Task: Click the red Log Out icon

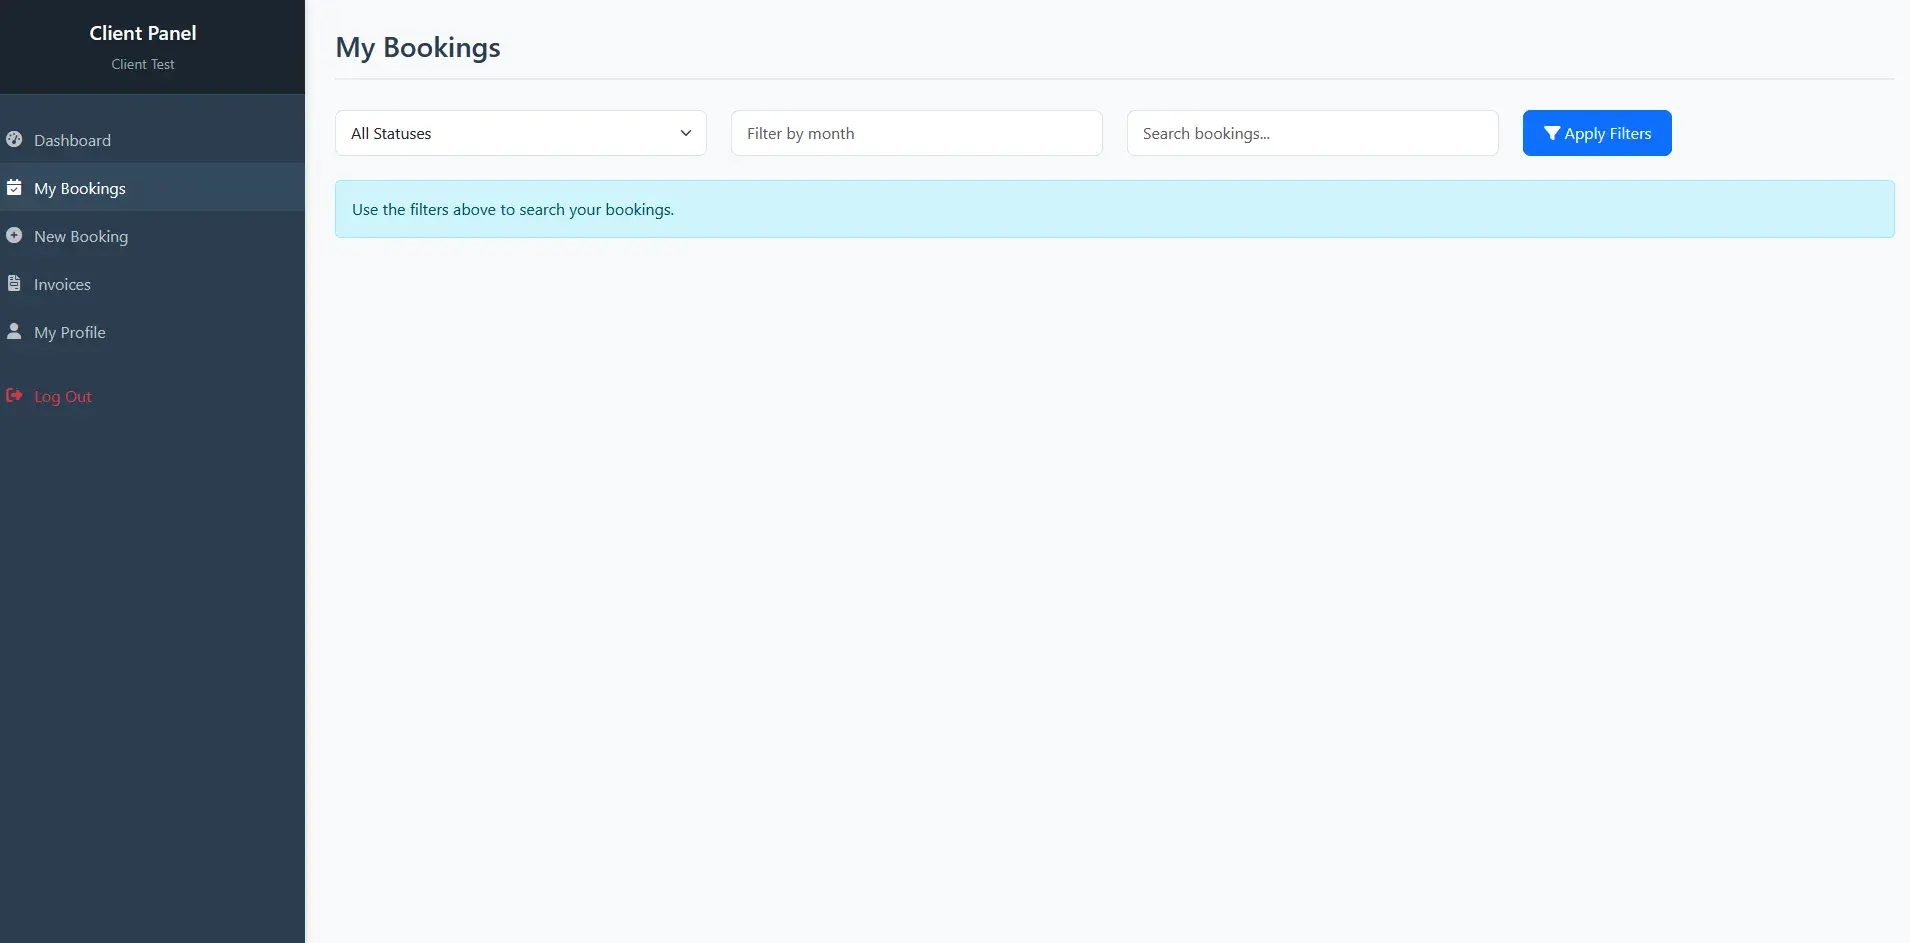Action: [14, 396]
